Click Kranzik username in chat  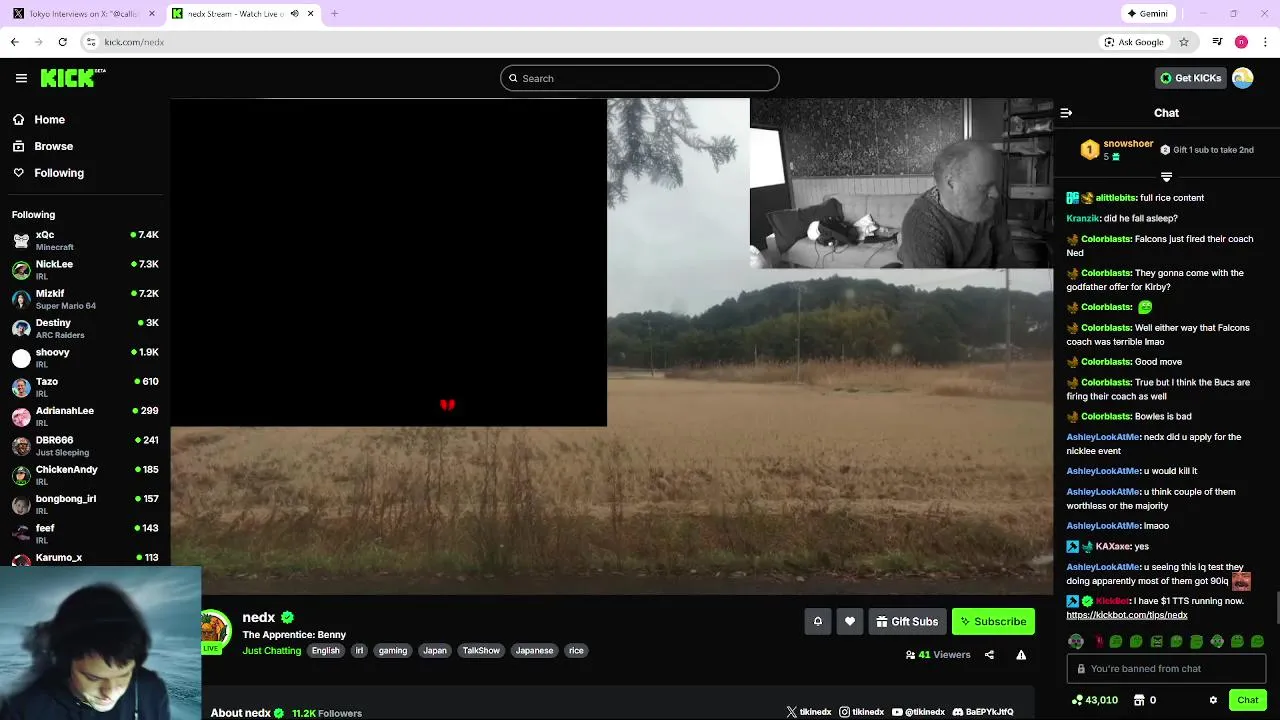pos(1083,219)
